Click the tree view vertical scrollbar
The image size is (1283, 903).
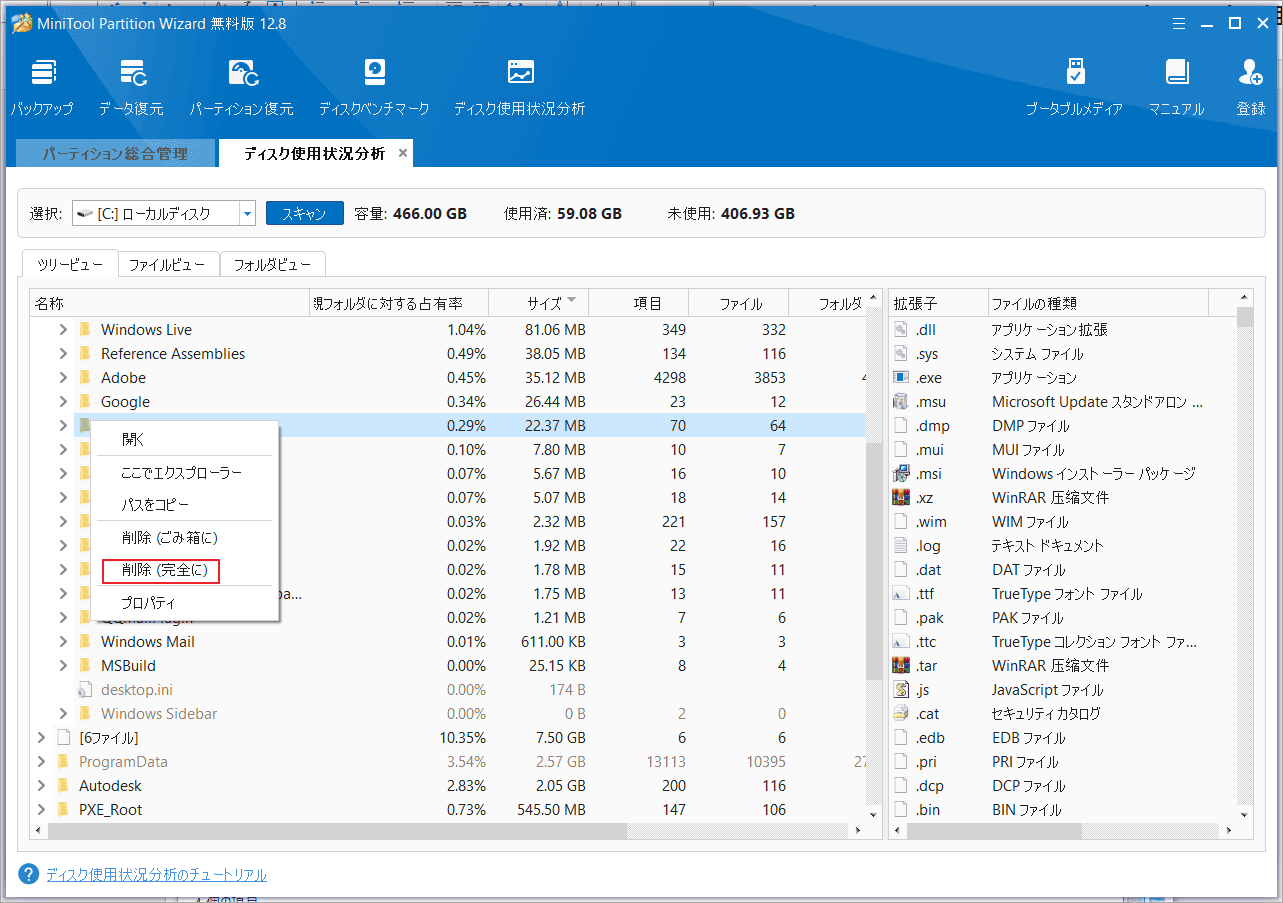(873, 560)
